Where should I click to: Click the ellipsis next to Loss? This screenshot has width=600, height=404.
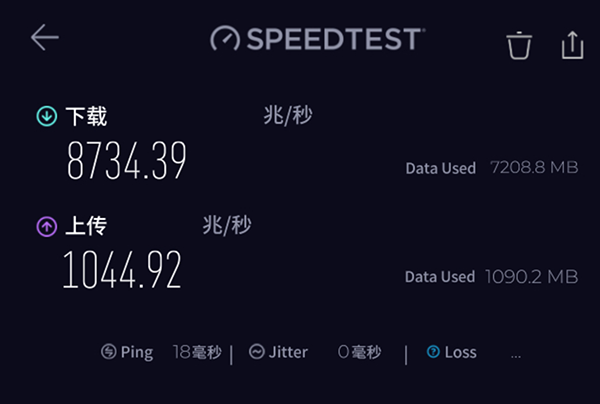point(516,354)
